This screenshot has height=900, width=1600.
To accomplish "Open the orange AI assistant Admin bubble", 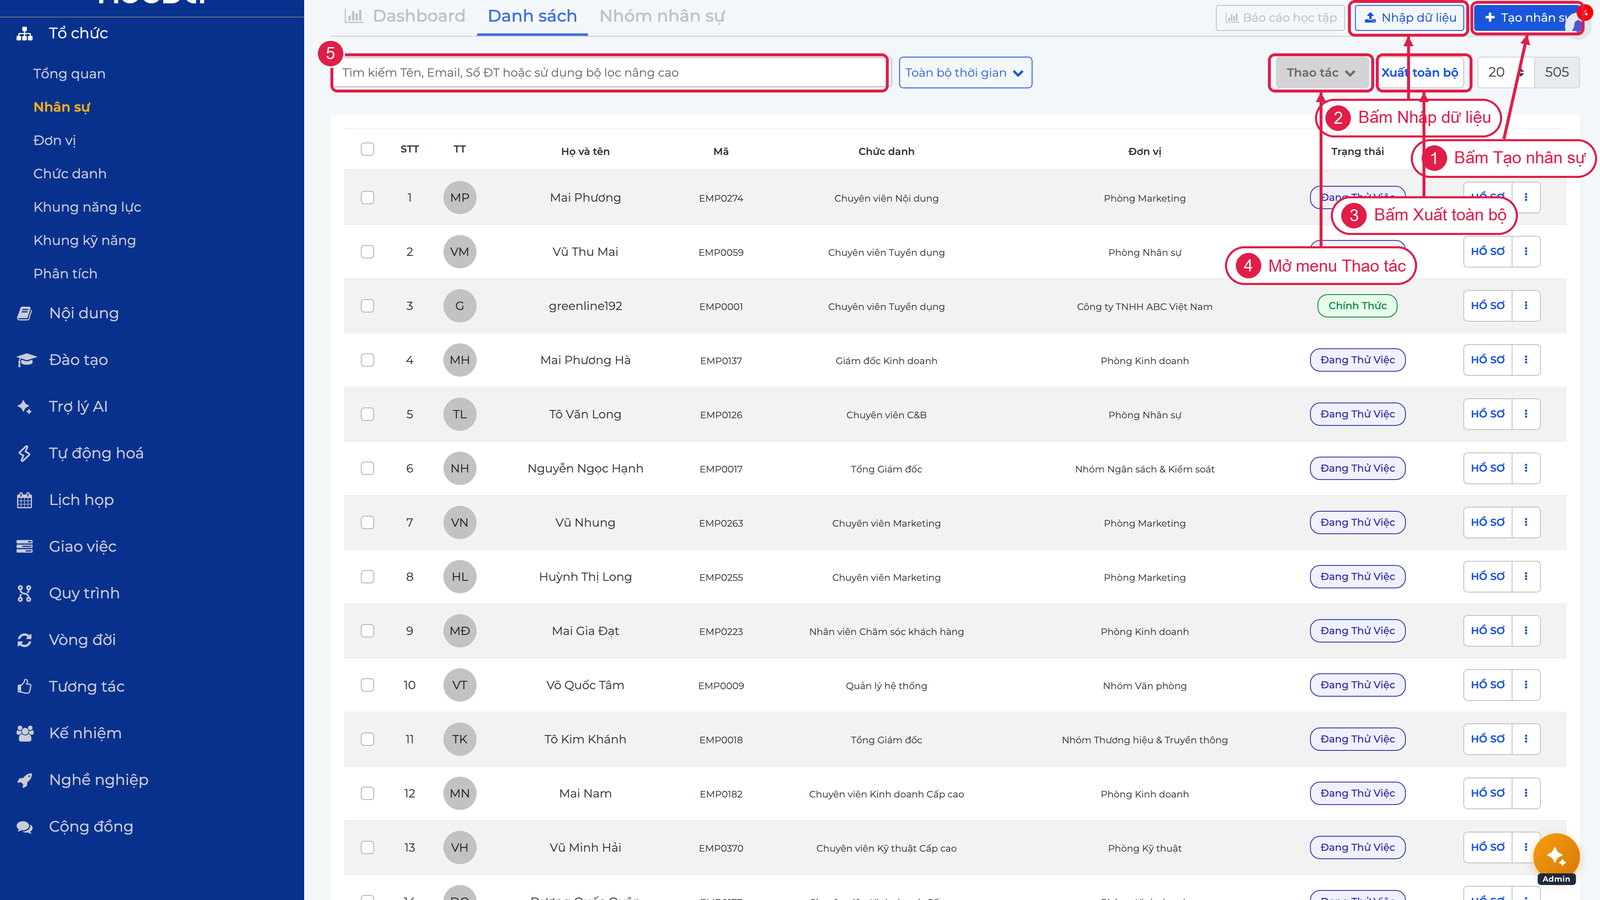I will click(1556, 857).
